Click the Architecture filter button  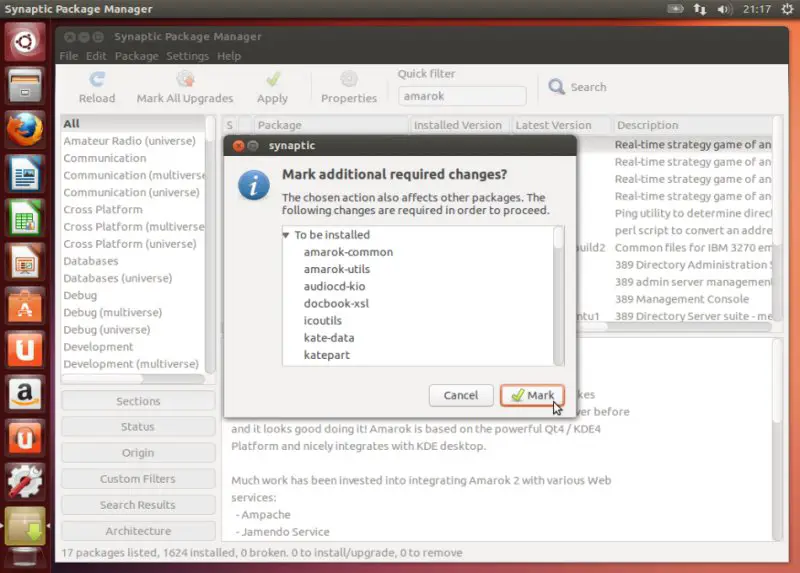(x=138, y=531)
